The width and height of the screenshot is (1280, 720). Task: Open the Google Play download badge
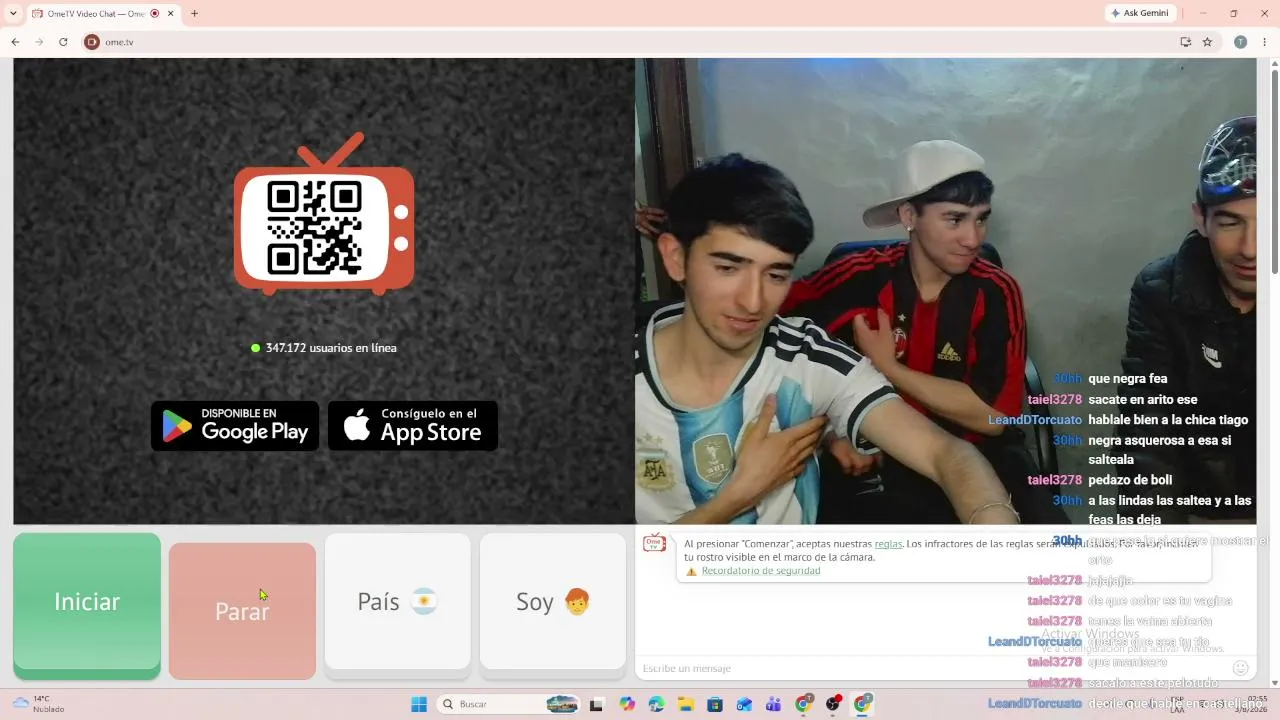(x=235, y=426)
